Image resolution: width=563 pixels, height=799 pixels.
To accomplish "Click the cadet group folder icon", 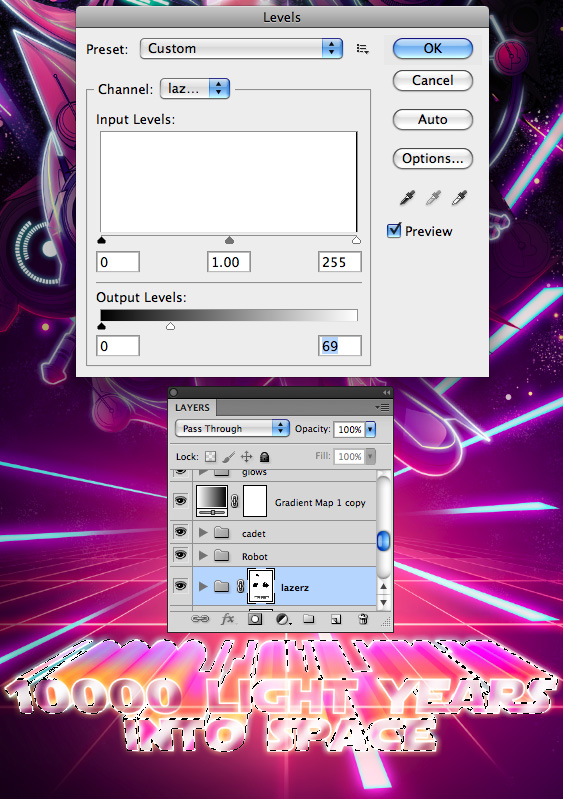I will pos(222,533).
